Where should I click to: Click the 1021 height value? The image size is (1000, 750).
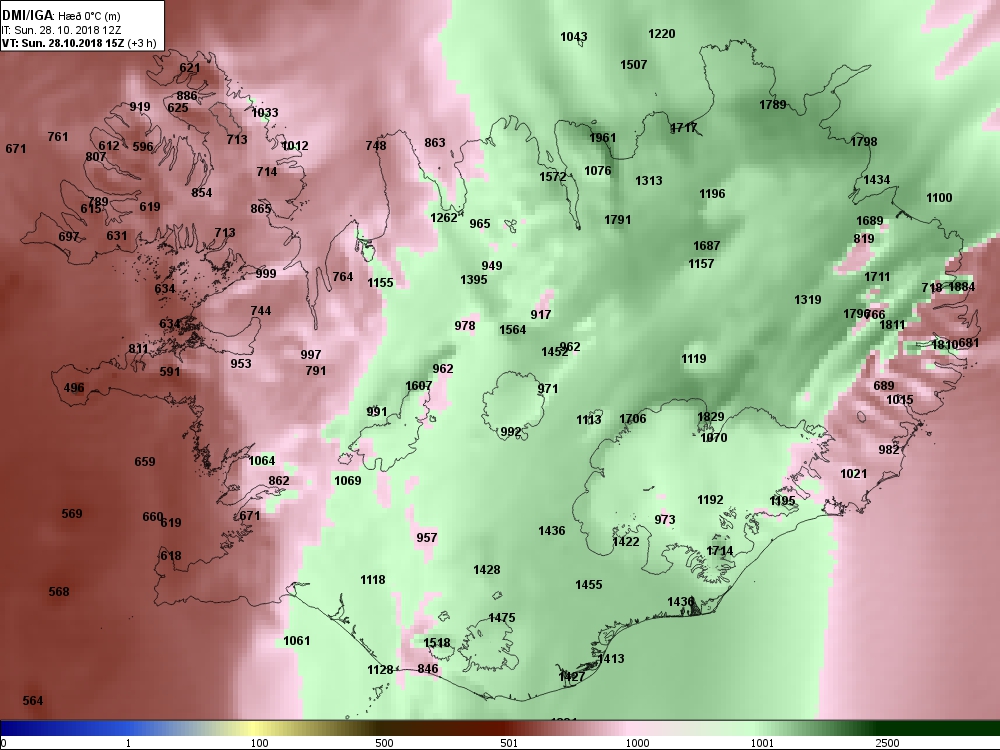tap(853, 473)
